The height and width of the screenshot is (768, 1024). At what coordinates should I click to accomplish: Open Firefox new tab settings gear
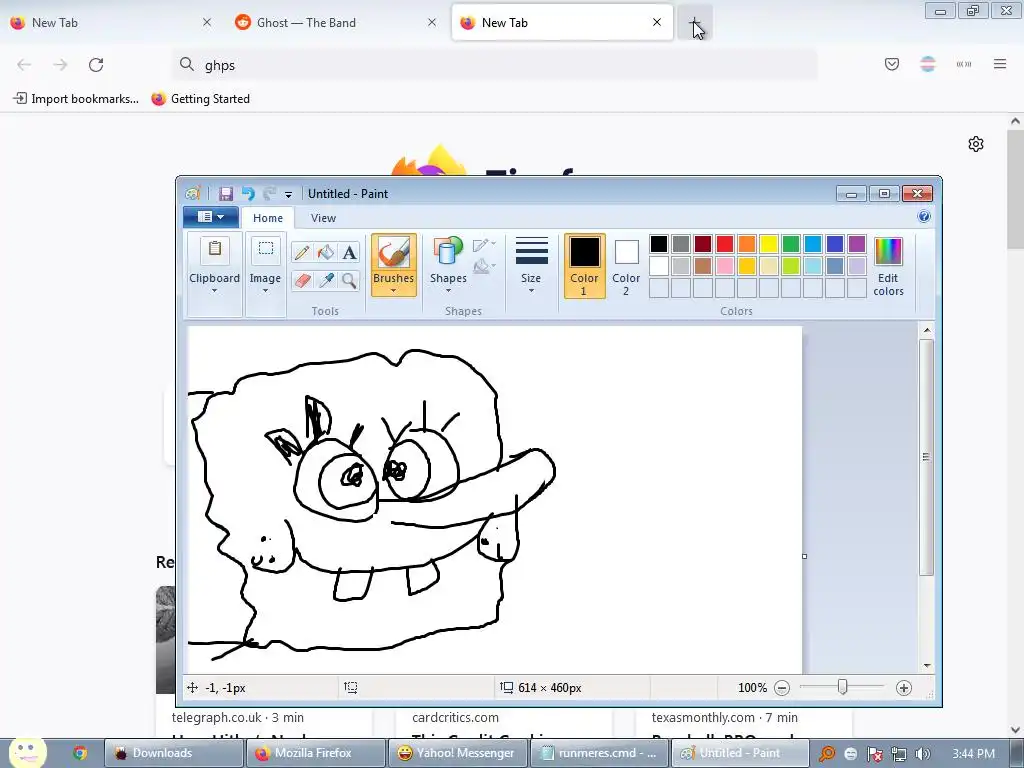point(976,144)
